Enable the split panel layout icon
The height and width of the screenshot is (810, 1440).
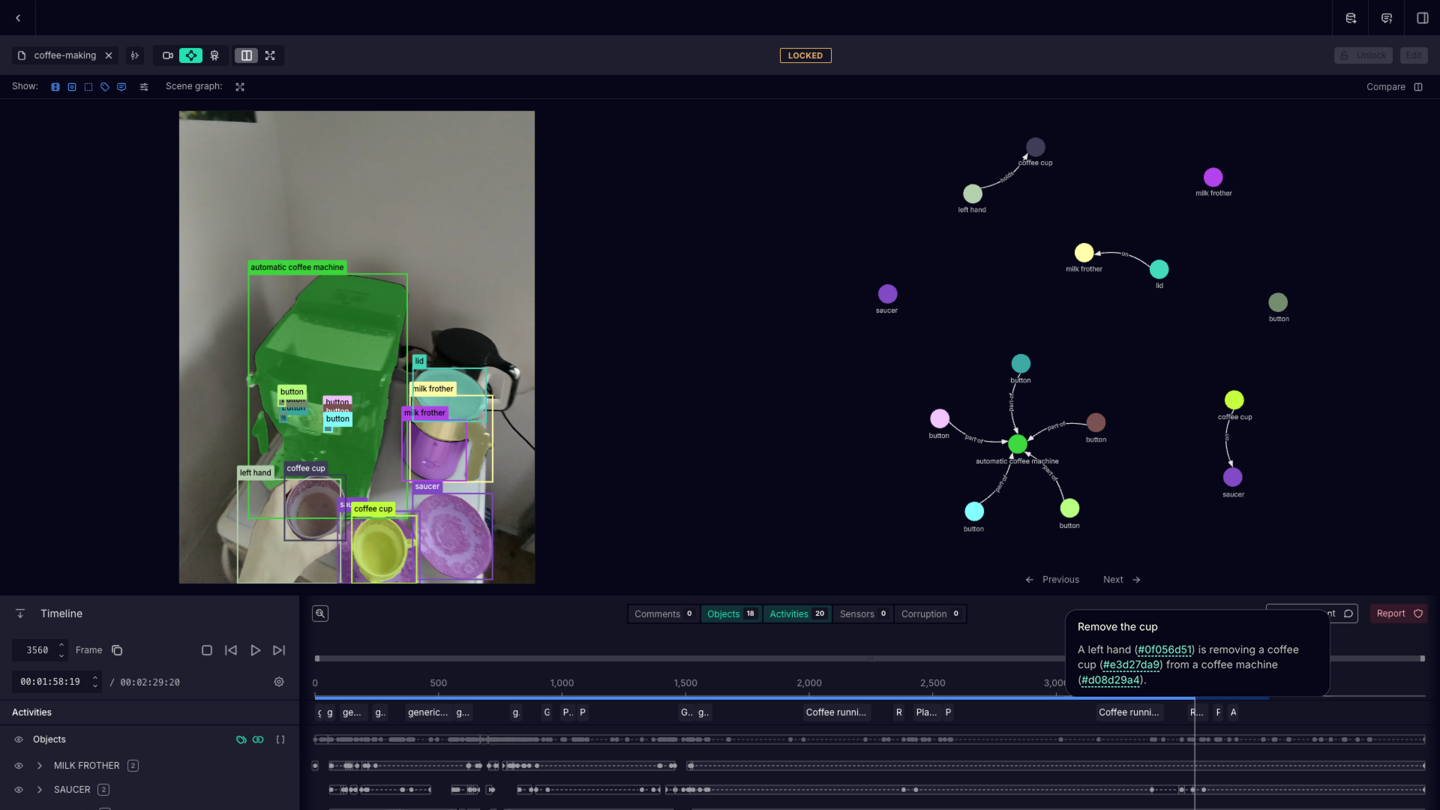point(246,56)
